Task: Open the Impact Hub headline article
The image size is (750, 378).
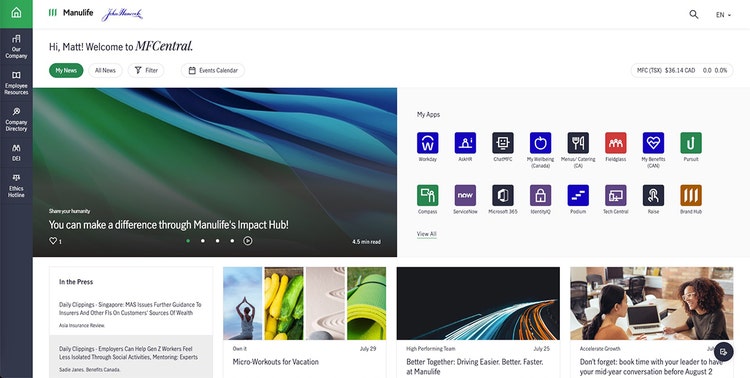Action: pyautogui.click(x=168, y=224)
